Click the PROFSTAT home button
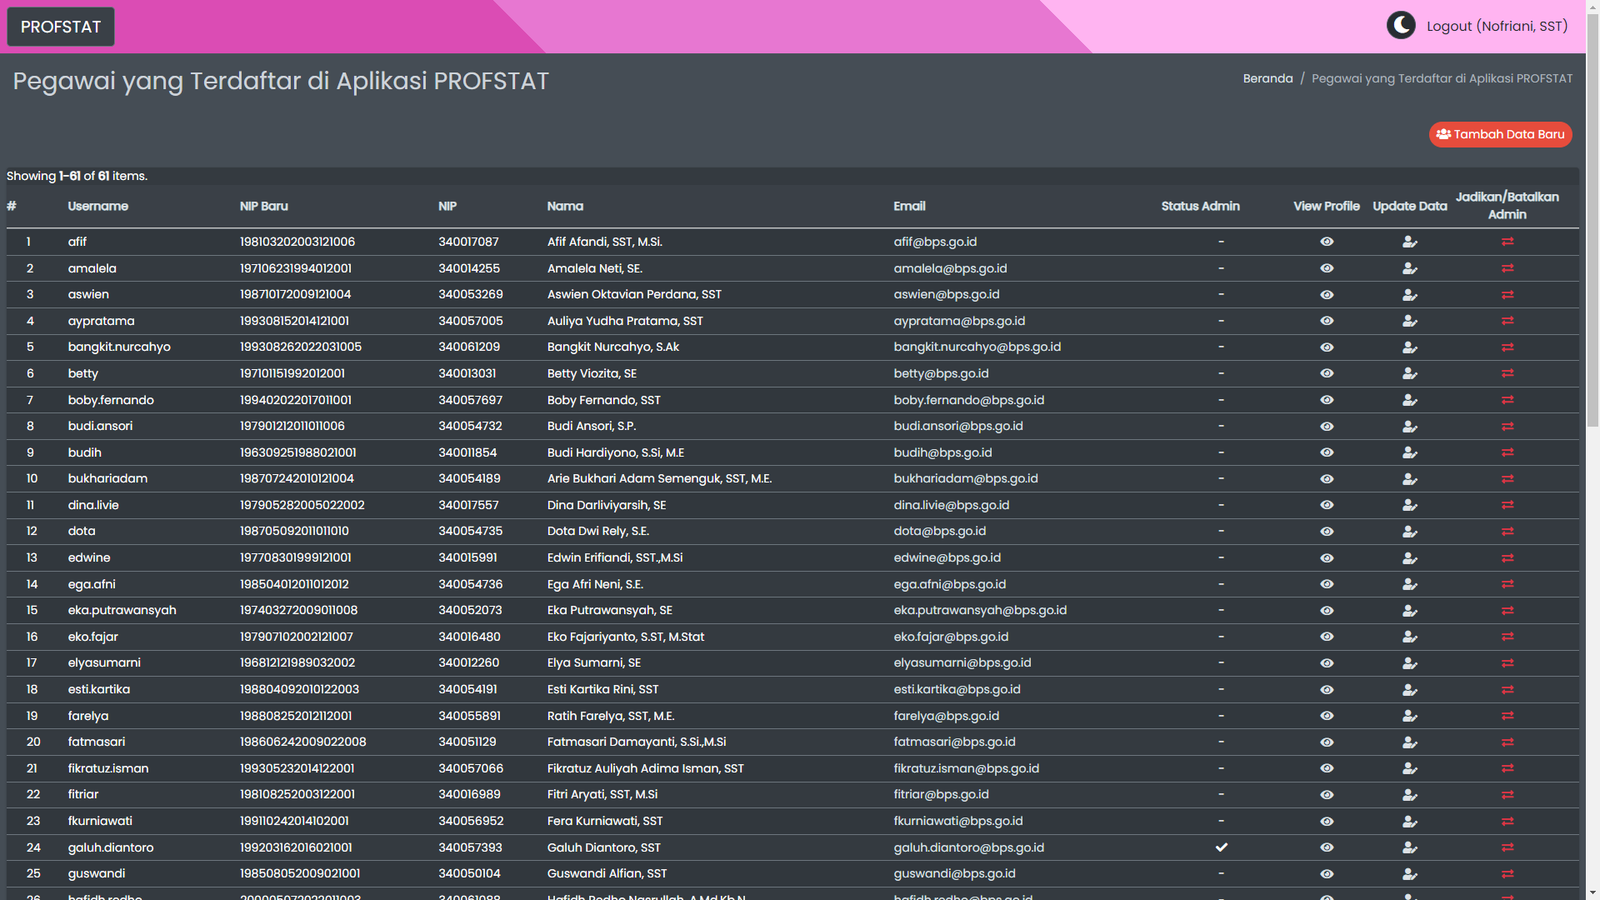1600x900 pixels. [61, 27]
